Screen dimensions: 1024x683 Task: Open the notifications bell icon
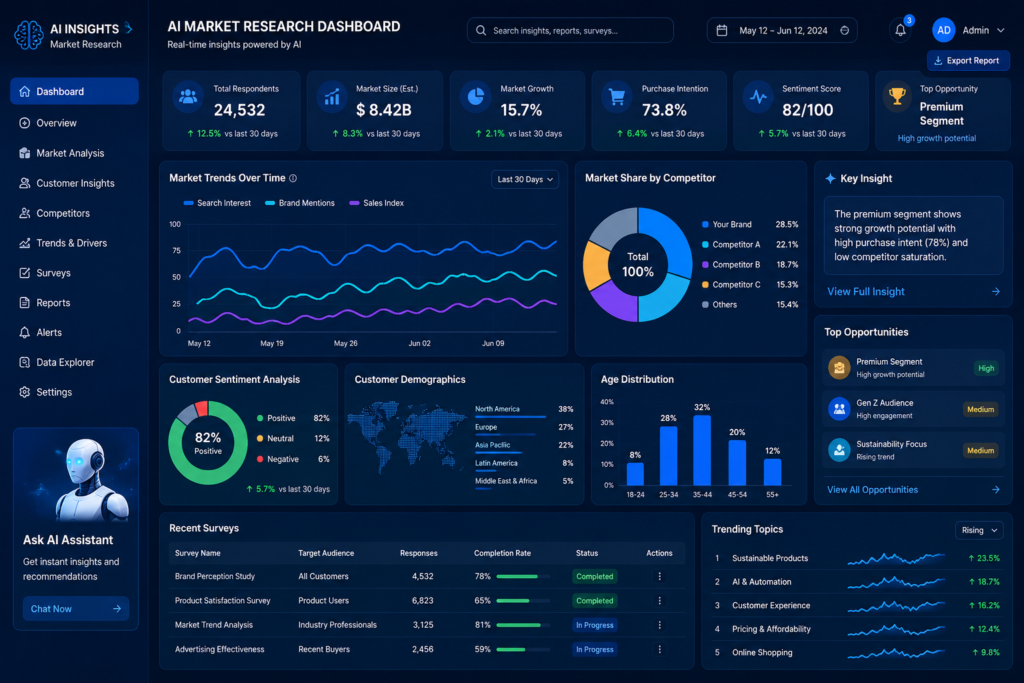tap(901, 30)
